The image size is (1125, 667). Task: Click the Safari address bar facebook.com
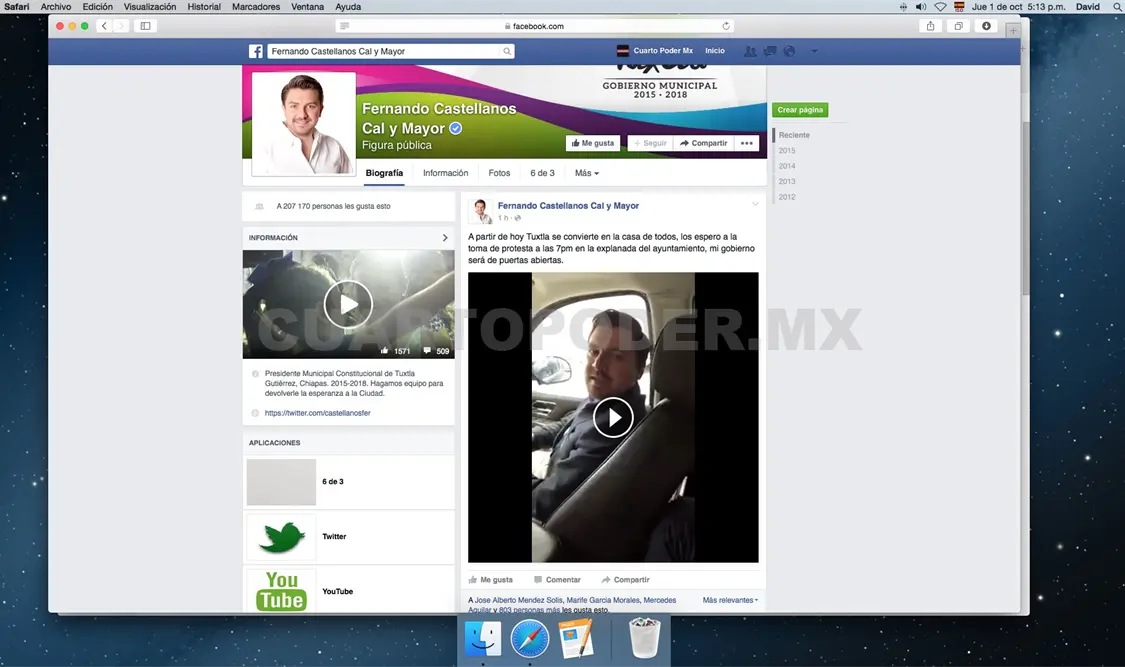tap(535, 26)
